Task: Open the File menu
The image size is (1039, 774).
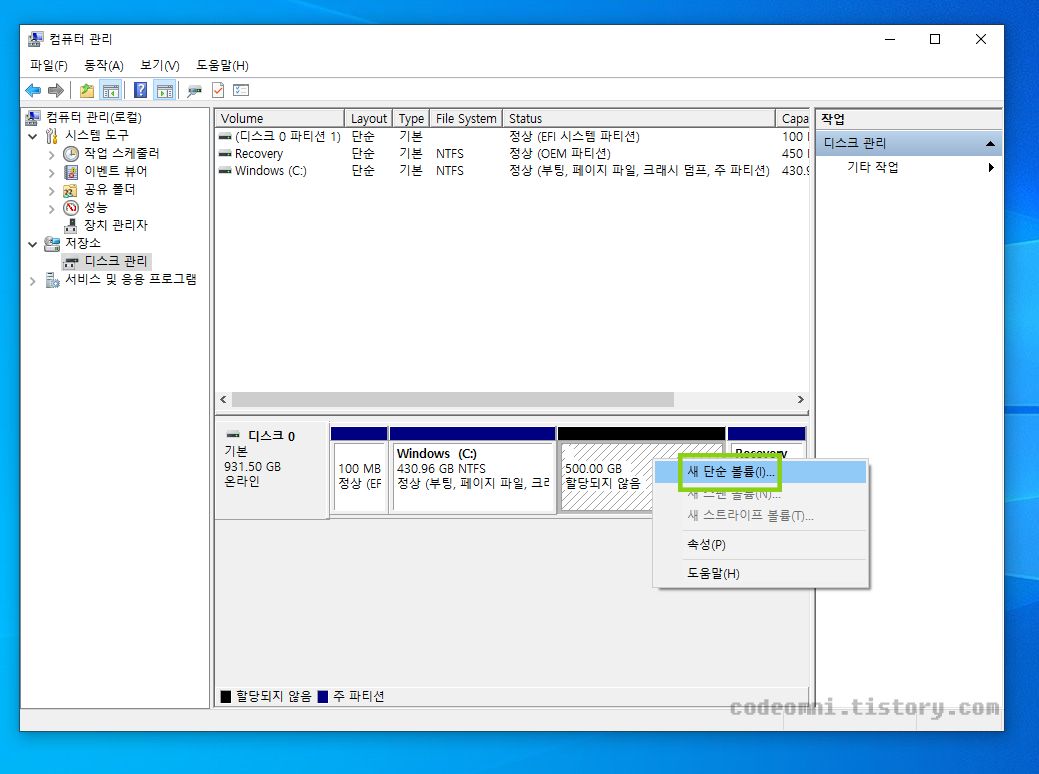Action: pos(48,66)
